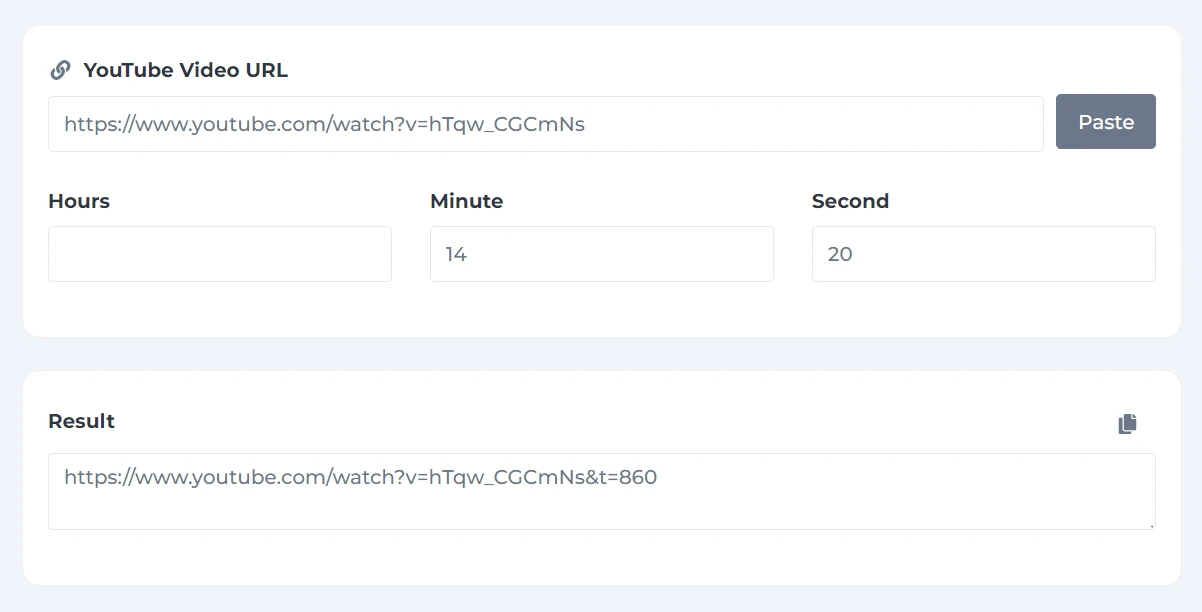Click the Paste button
The width and height of the screenshot is (1202, 612).
(x=1106, y=122)
